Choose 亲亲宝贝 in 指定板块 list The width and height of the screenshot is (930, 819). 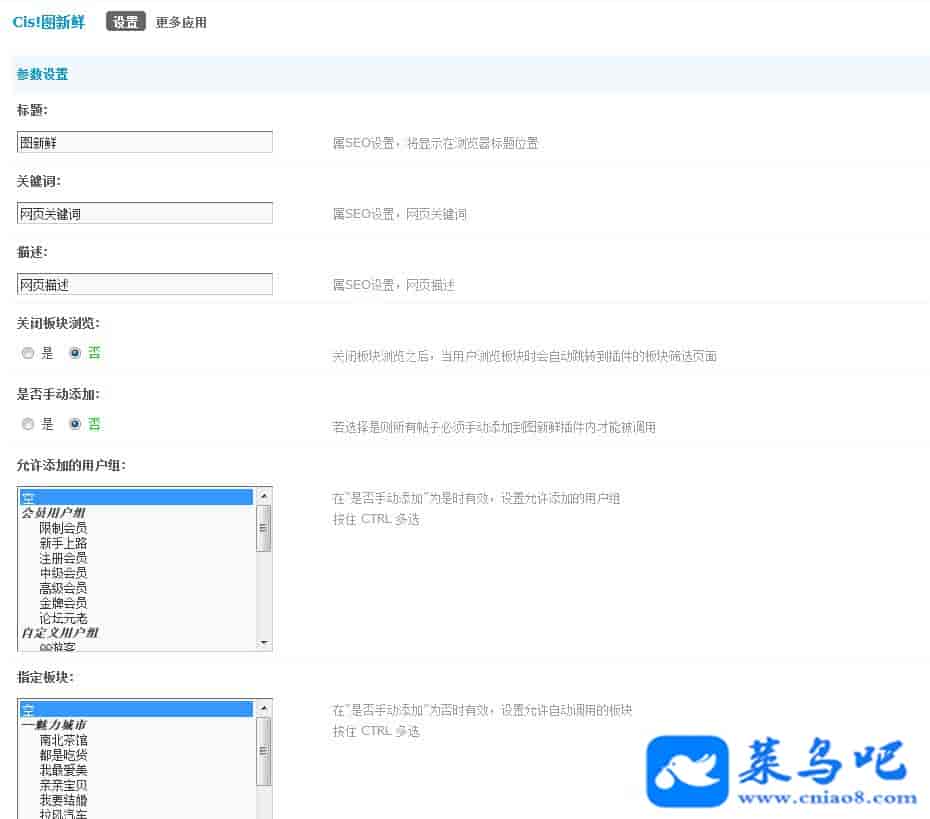pyautogui.click(x=63, y=785)
